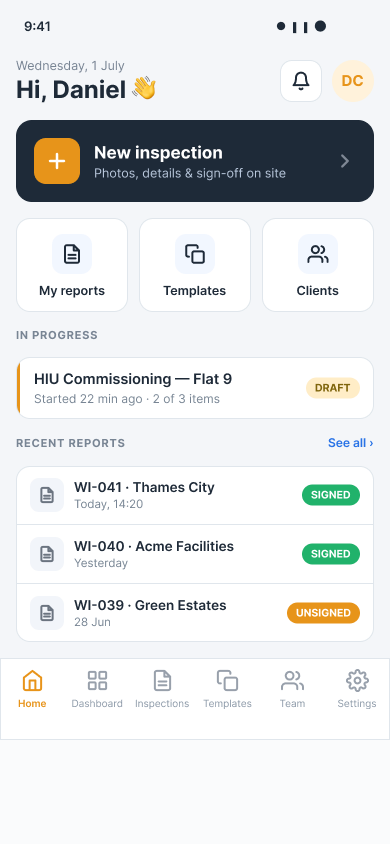The width and height of the screenshot is (390, 844).
Task: Open the Templates quick-access card
Action: point(195,265)
